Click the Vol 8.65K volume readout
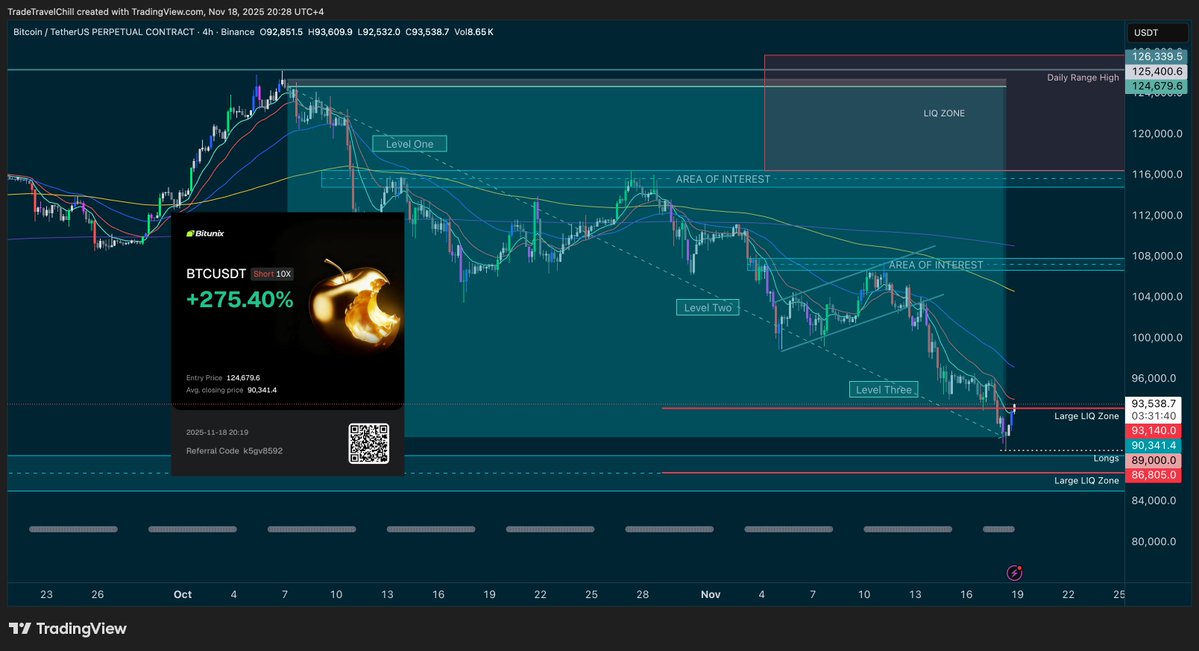 (474, 32)
